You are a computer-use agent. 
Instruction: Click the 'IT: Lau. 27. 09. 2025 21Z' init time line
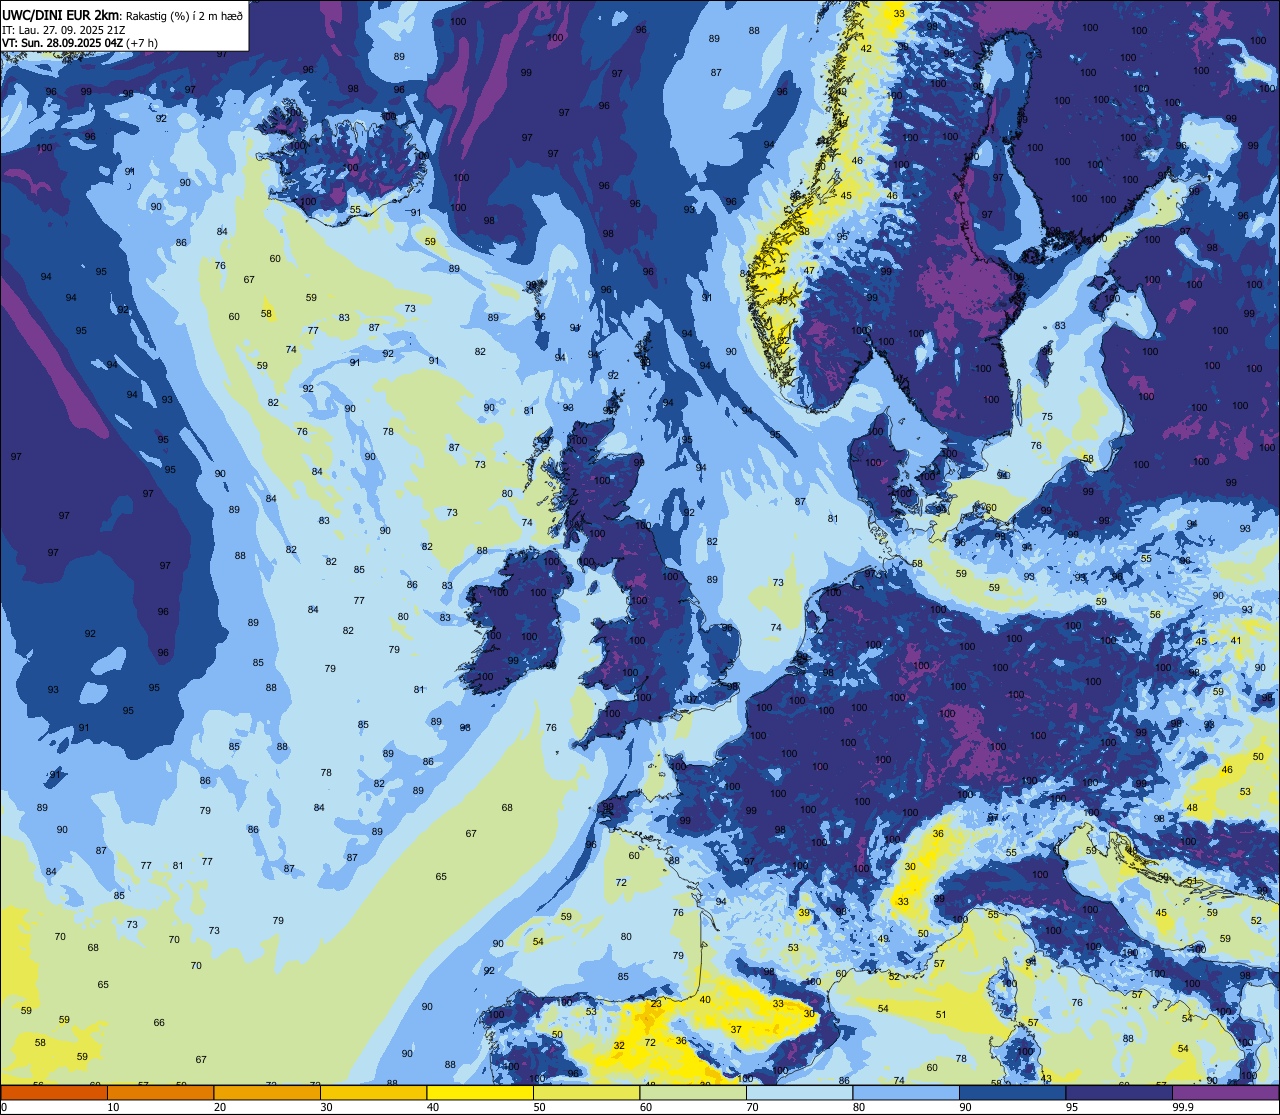[x=63, y=30]
